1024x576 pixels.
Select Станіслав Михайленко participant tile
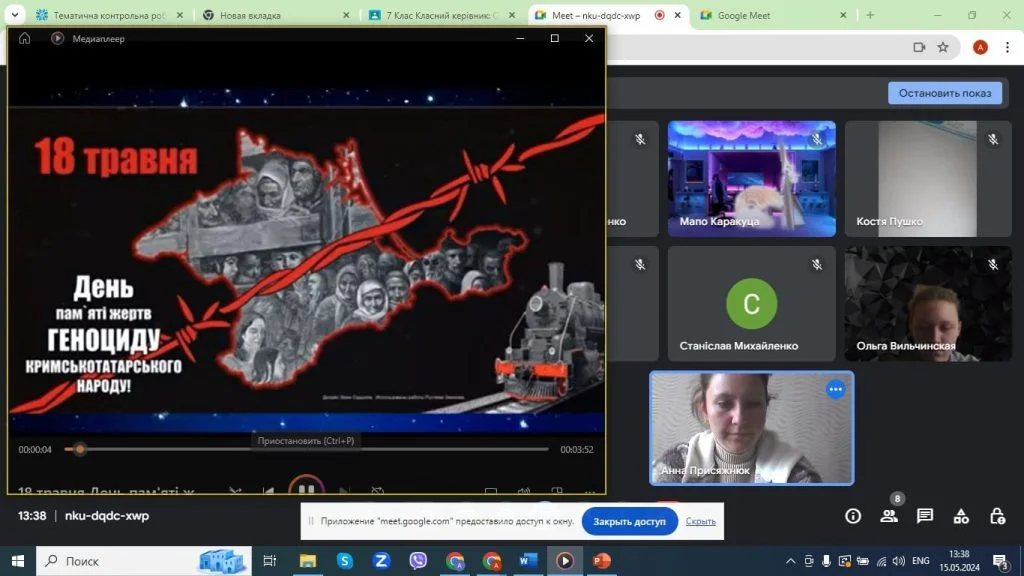pyautogui.click(x=752, y=304)
